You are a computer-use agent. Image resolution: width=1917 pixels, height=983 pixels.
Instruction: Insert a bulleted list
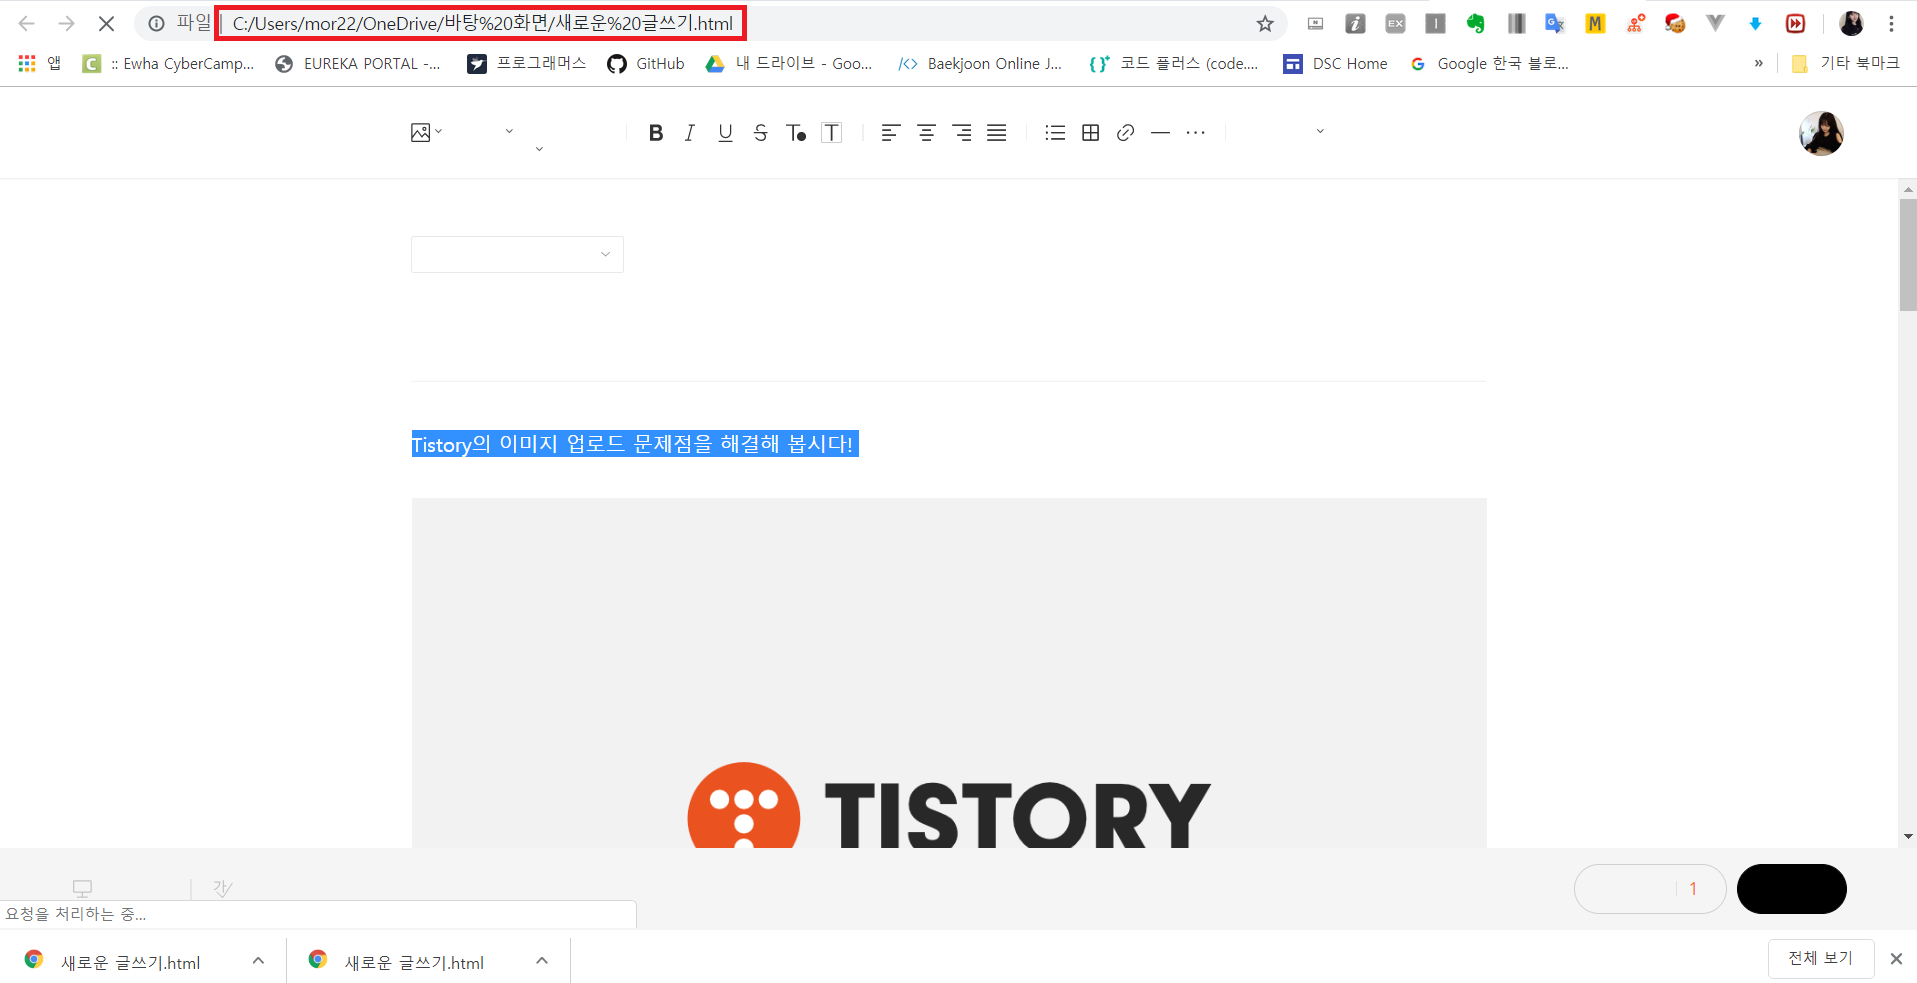tap(1055, 133)
